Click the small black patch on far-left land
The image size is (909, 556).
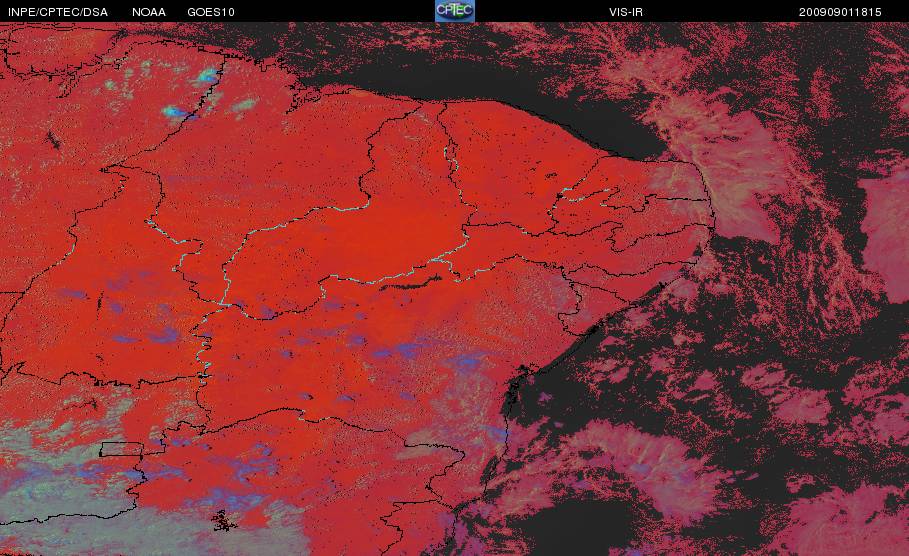tap(53, 140)
